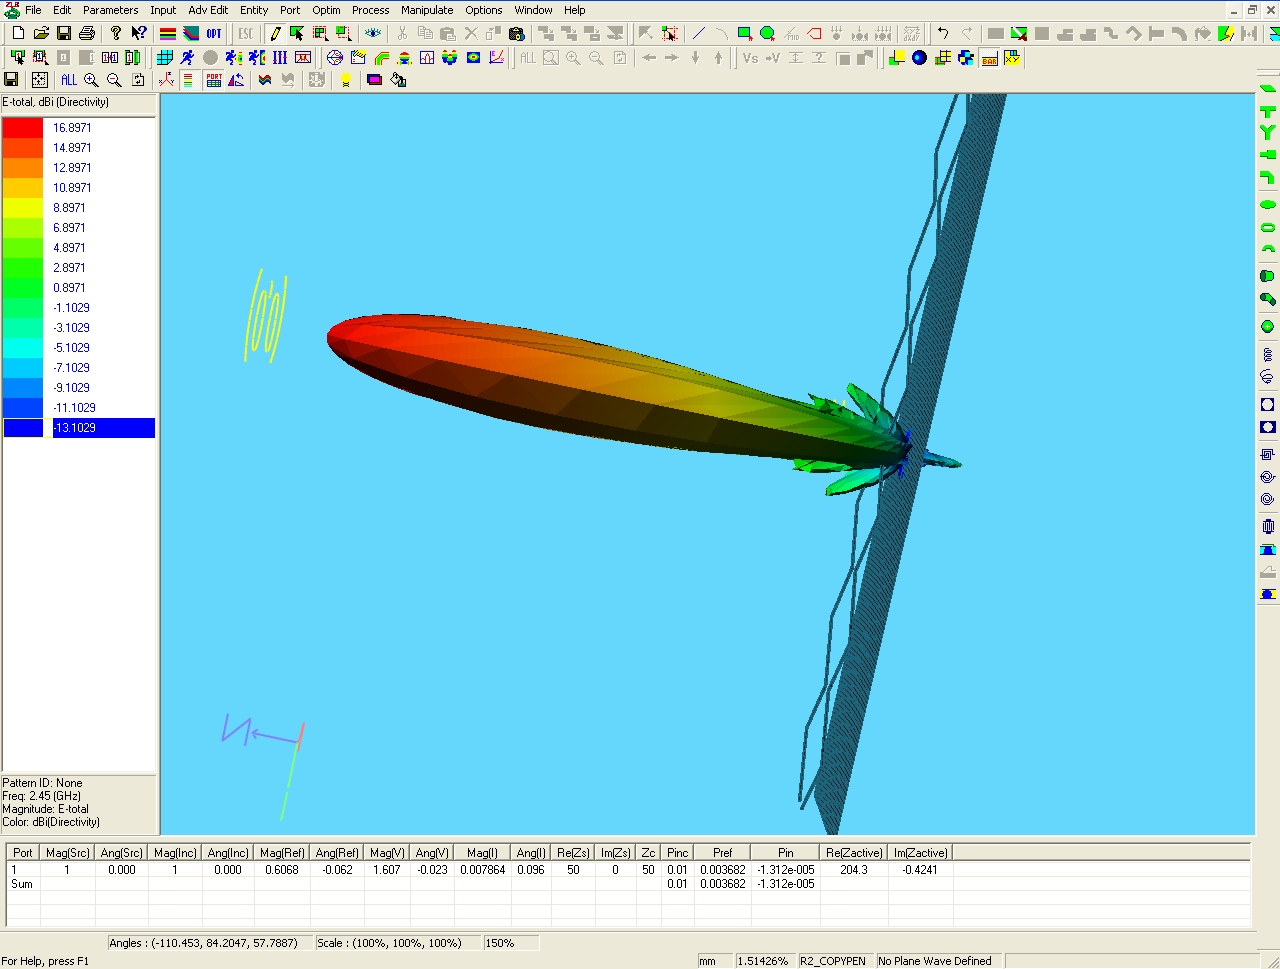This screenshot has height=969, width=1280.
Task: Select the straight line drawing tool
Action: pos(698,34)
